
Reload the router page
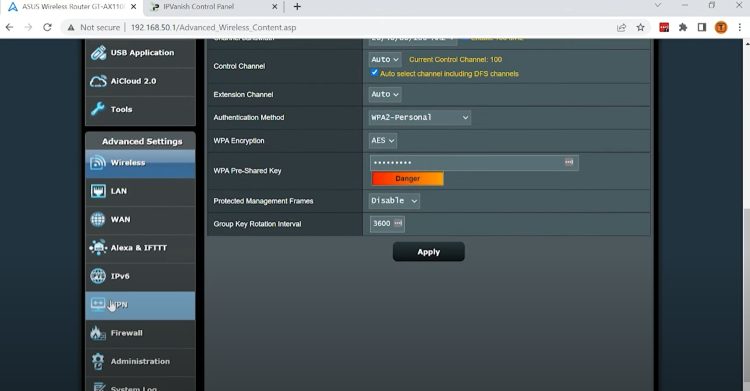[47, 27]
